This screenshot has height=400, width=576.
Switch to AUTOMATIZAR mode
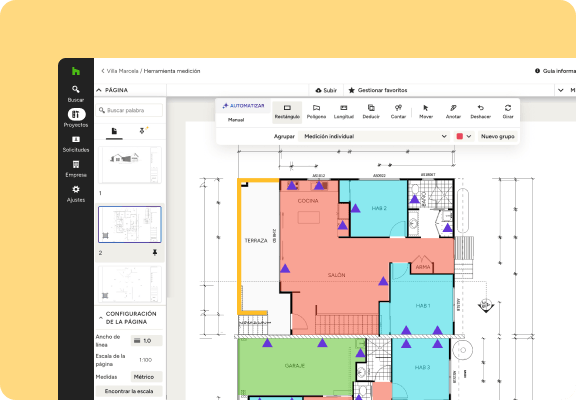point(243,106)
